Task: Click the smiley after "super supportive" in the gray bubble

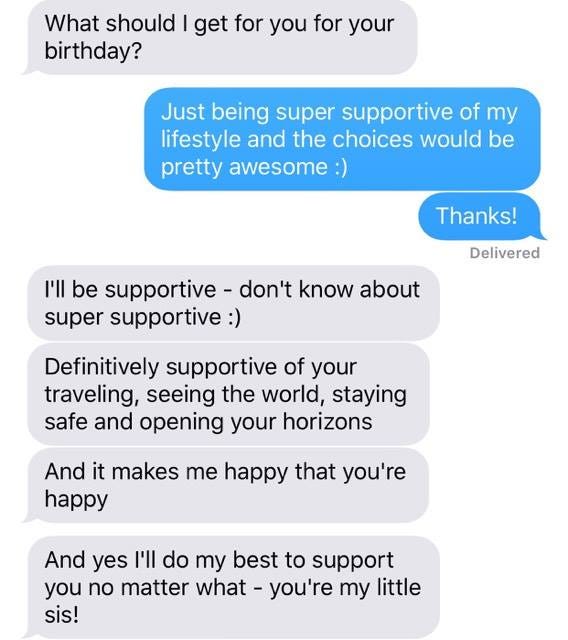Action: click(x=233, y=317)
